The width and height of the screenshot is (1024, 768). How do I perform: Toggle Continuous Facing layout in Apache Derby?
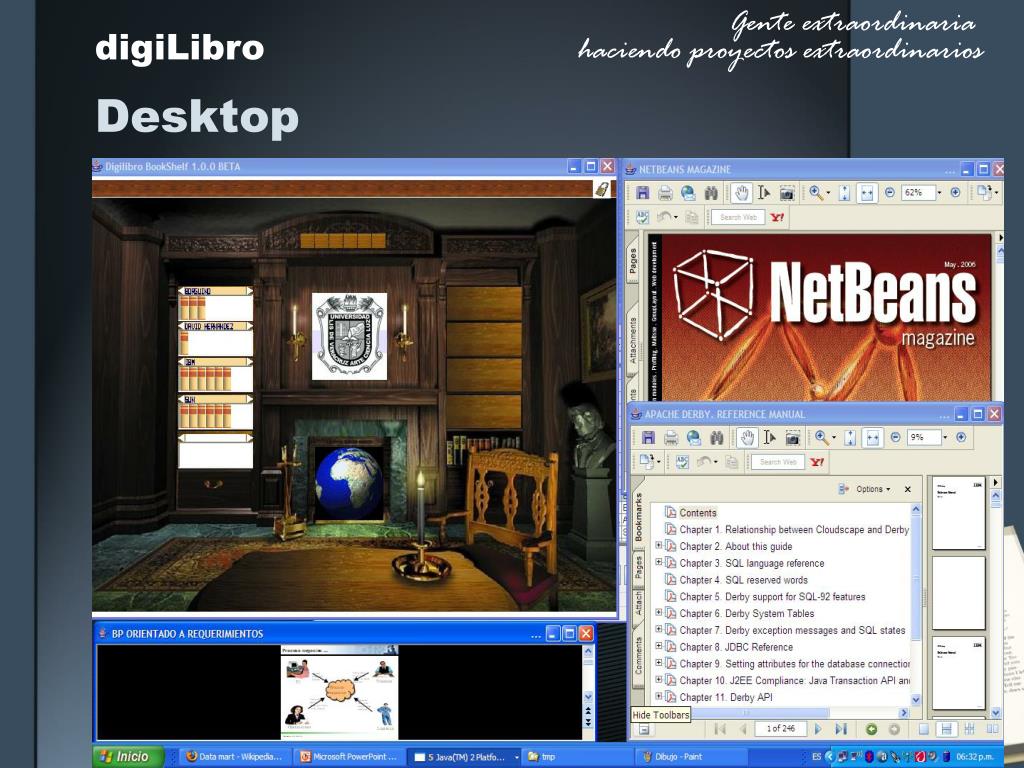(970, 729)
